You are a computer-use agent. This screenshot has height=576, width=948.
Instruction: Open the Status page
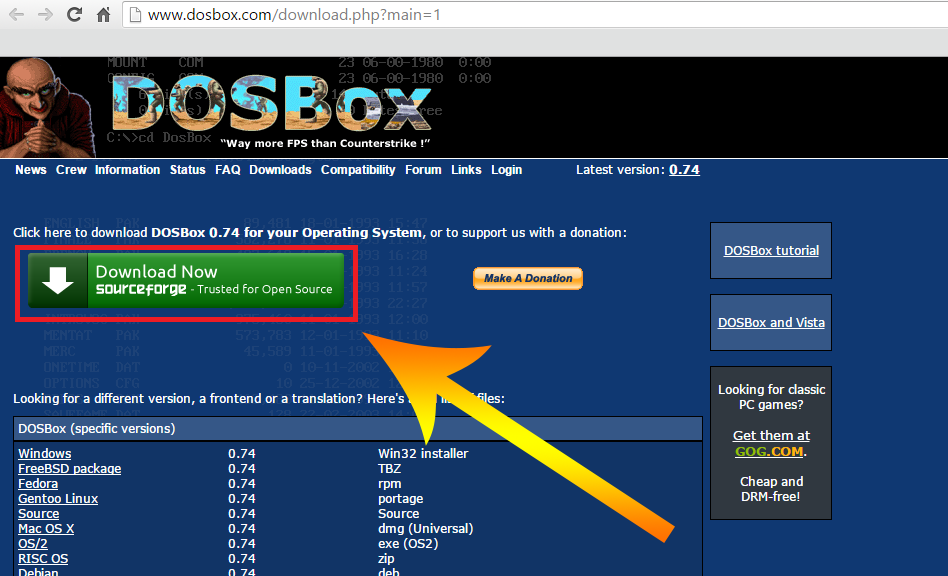pos(187,170)
